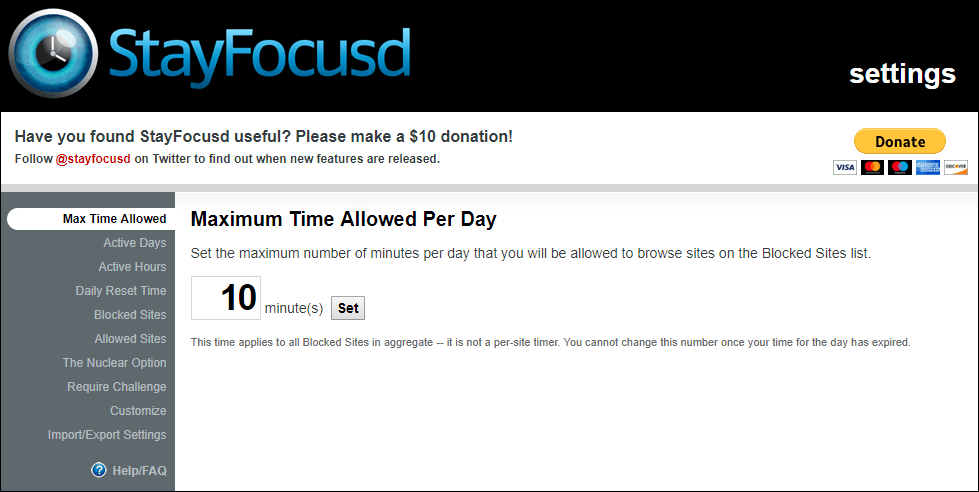Click the Maestro card icon
This screenshot has height=492, width=979.
pos(900,167)
